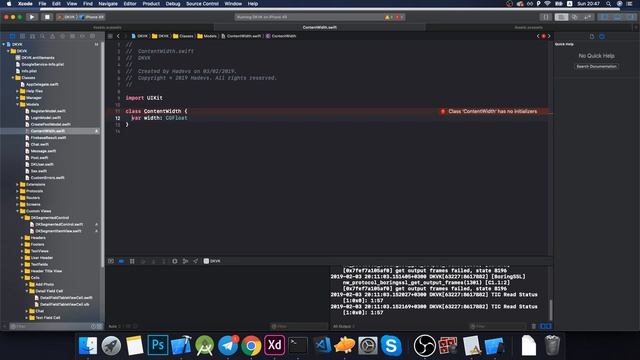Expand the Manager folder
The width and height of the screenshot is (640, 360).
(x=18, y=98)
